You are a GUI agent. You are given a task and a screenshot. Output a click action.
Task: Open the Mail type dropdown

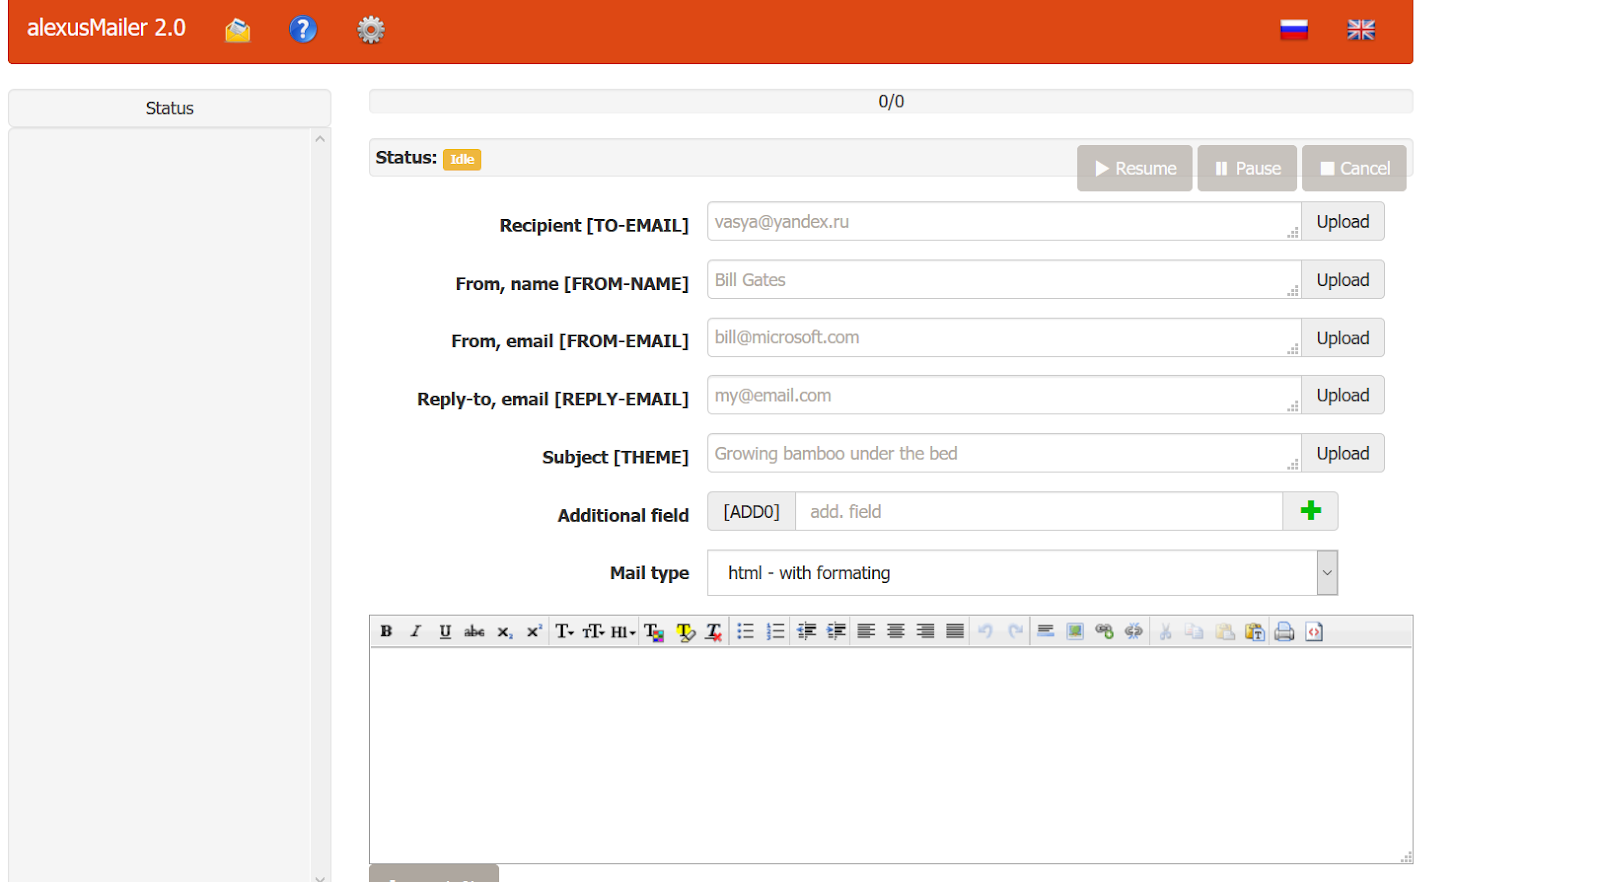click(1022, 573)
